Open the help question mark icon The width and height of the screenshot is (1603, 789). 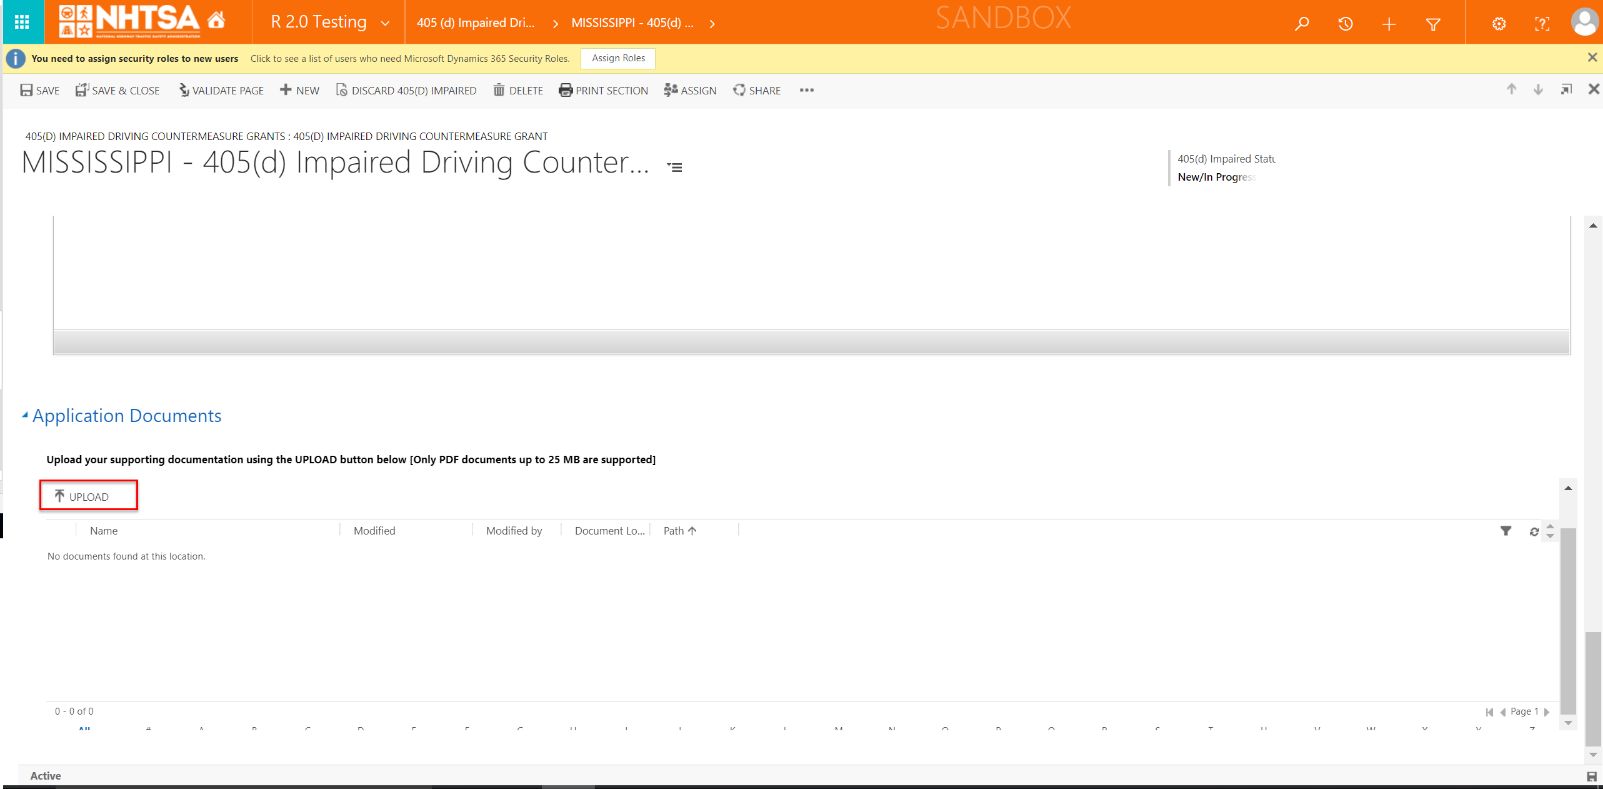(1542, 23)
